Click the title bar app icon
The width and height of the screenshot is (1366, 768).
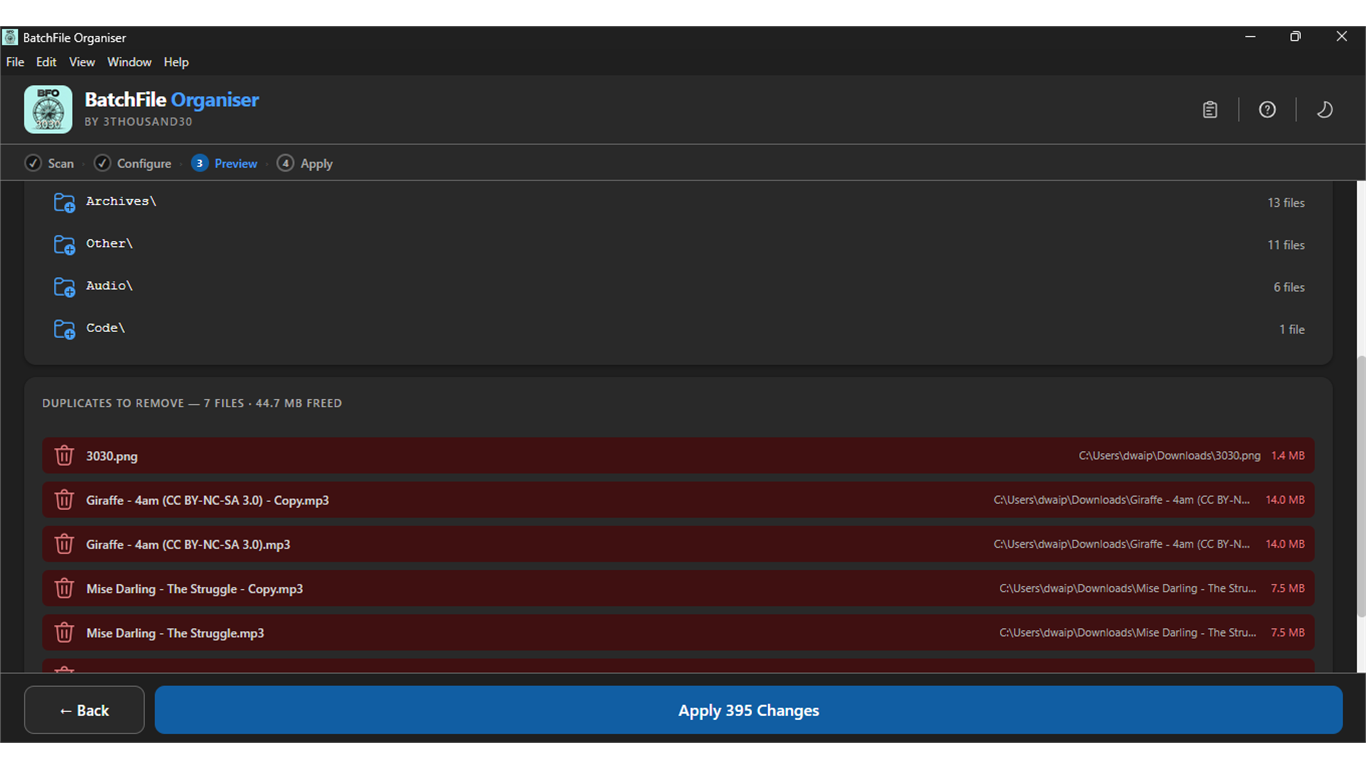pos(10,37)
